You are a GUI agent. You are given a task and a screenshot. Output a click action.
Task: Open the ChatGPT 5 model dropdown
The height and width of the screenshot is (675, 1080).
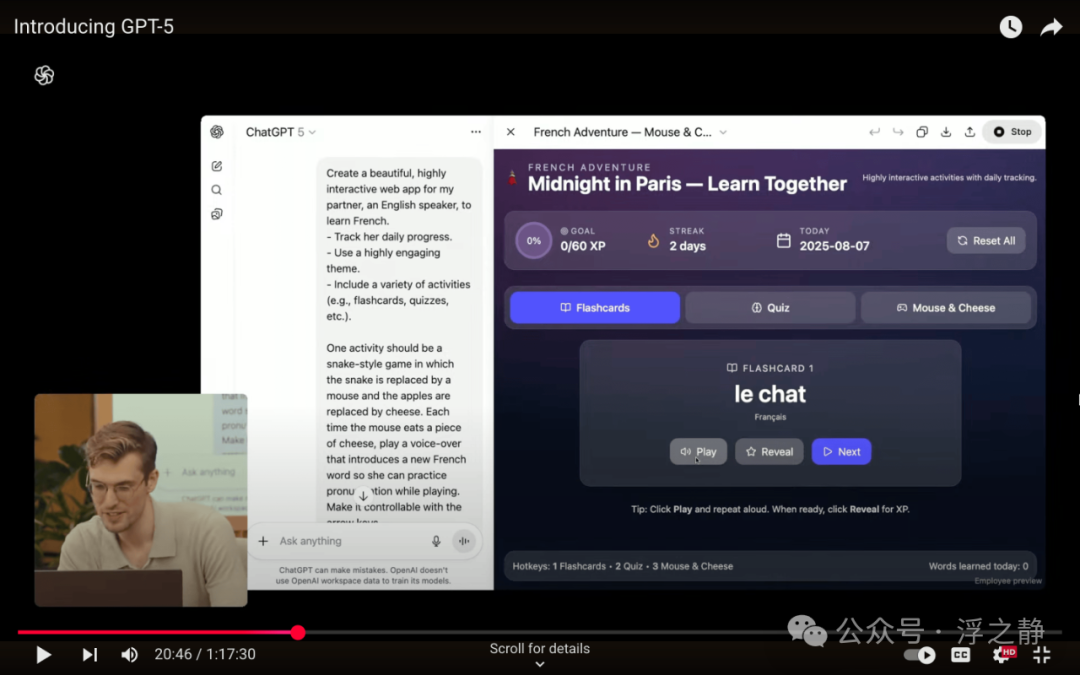tap(281, 132)
